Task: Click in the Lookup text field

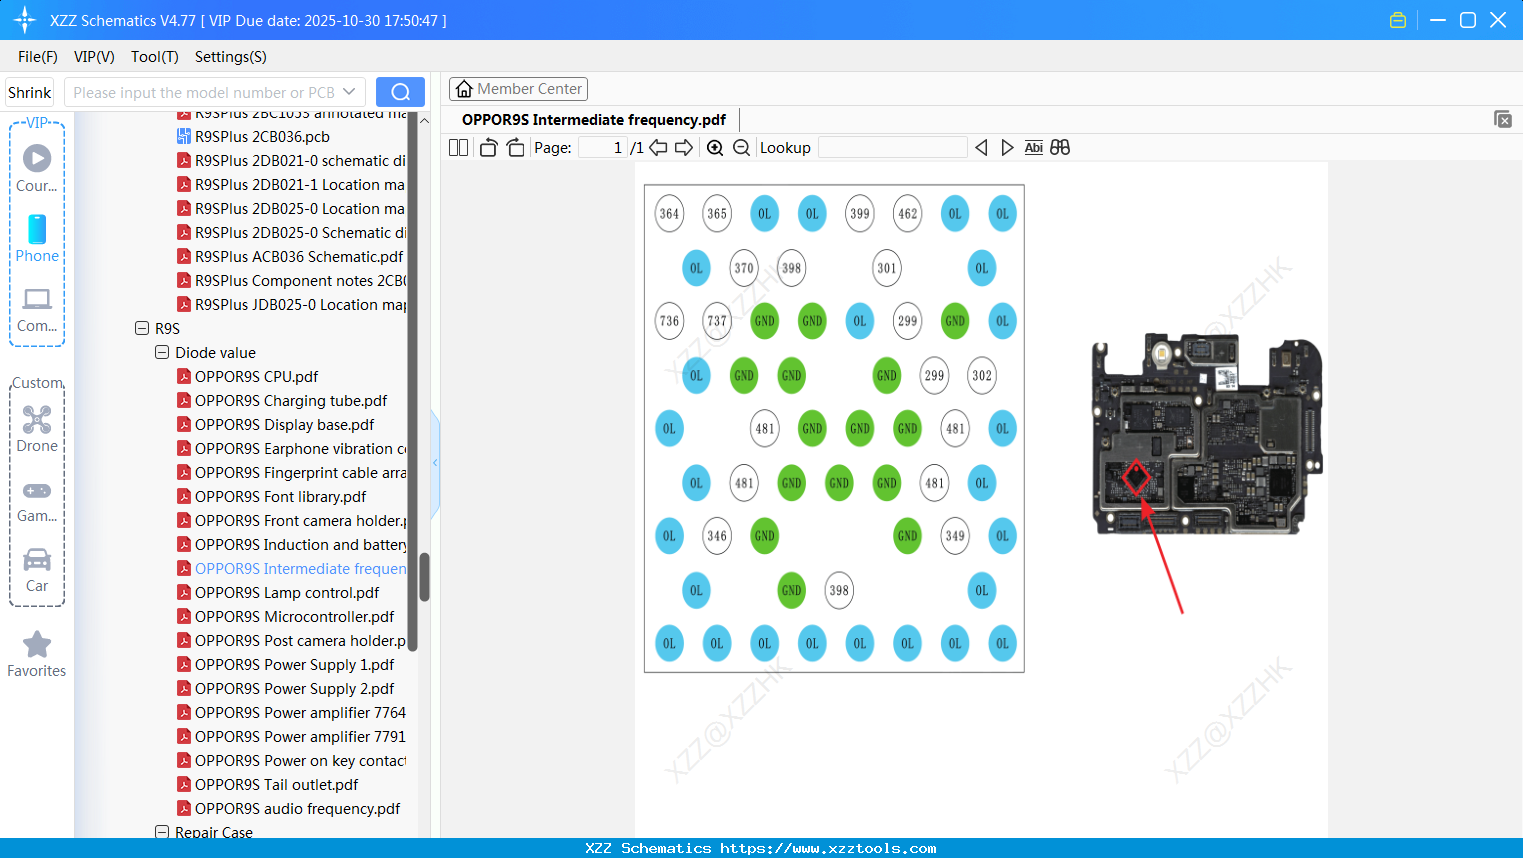Action: tap(892, 148)
